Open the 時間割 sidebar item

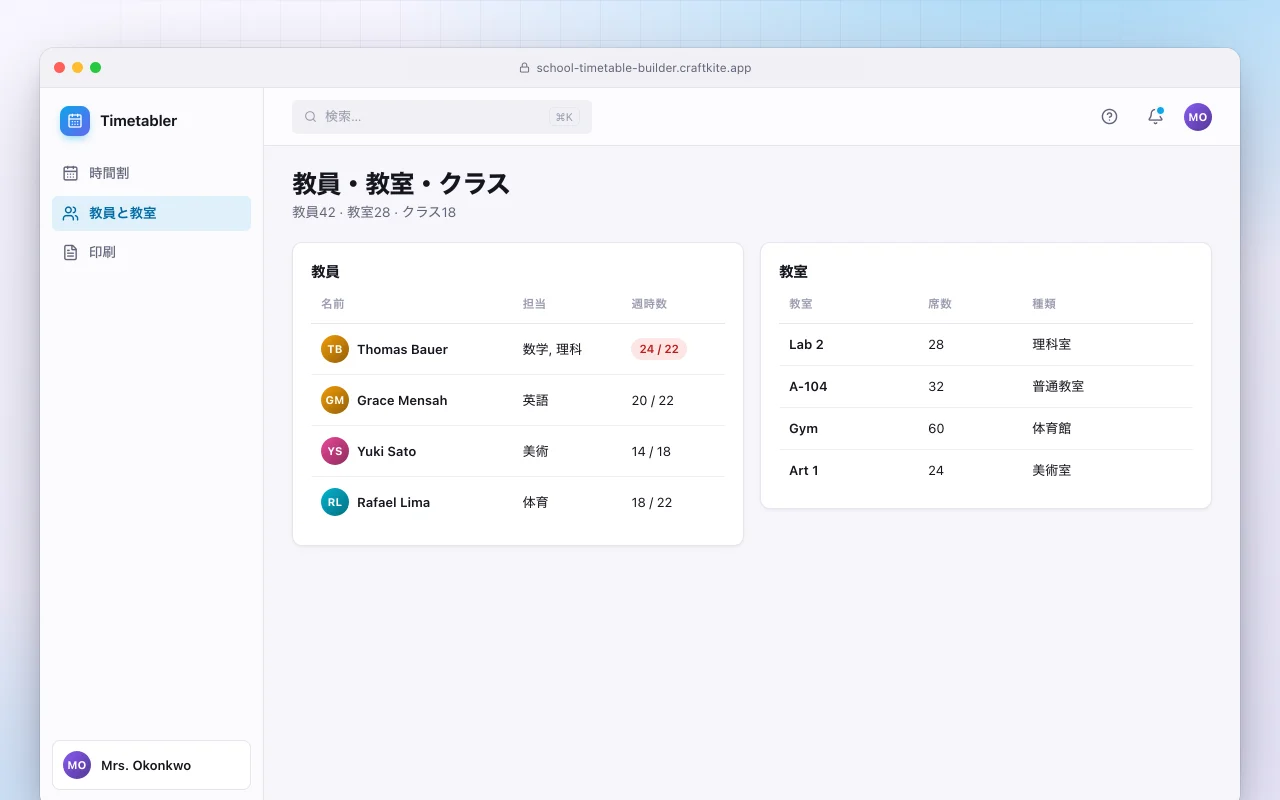pos(151,173)
